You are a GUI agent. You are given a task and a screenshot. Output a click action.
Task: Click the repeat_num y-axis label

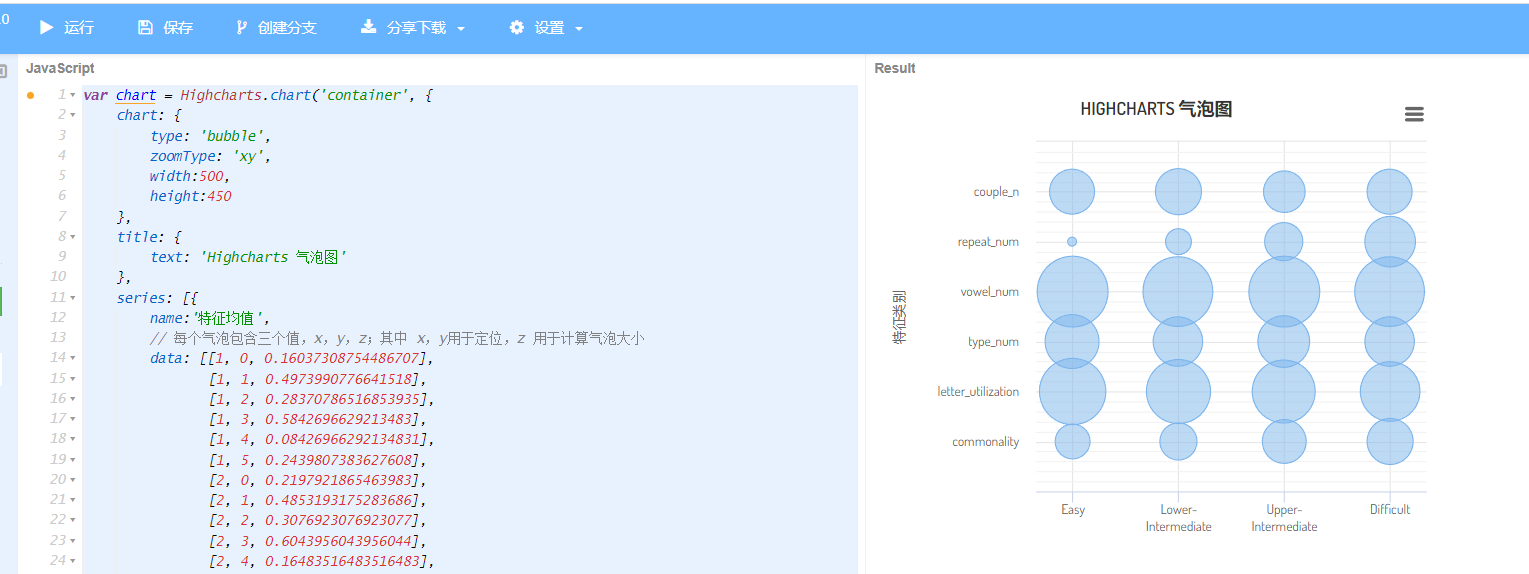988,242
